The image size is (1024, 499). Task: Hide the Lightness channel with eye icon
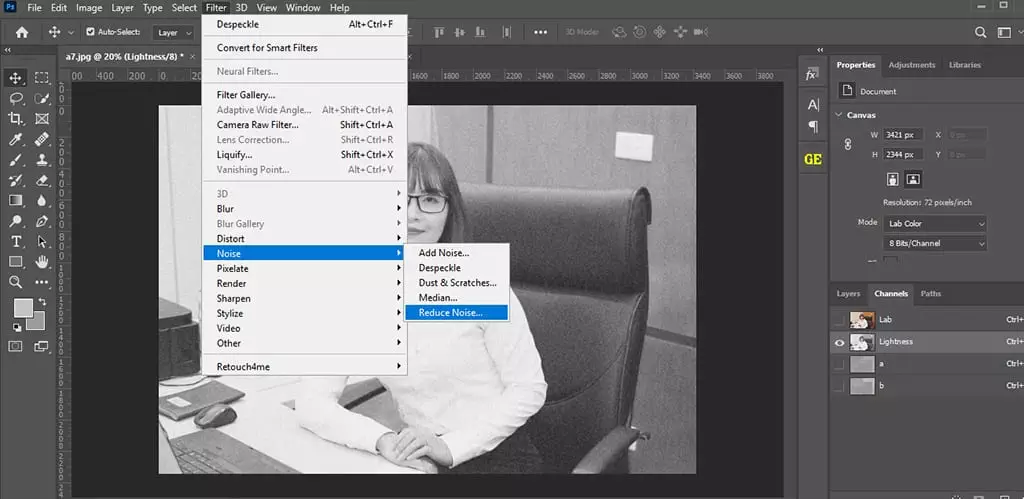coord(838,342)
